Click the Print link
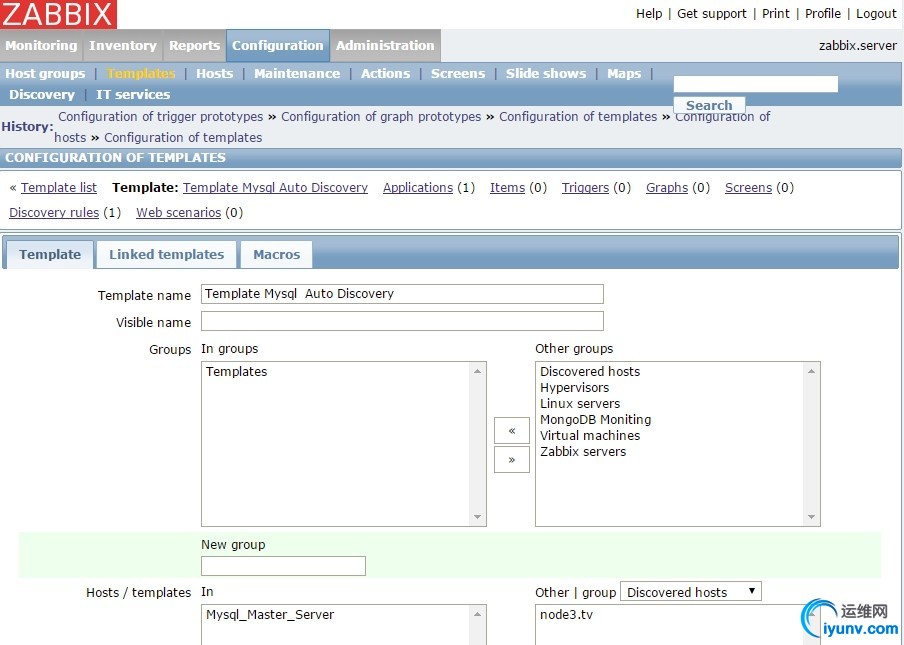Viewport: 904px width, 645px height. (x=775, y=14)
